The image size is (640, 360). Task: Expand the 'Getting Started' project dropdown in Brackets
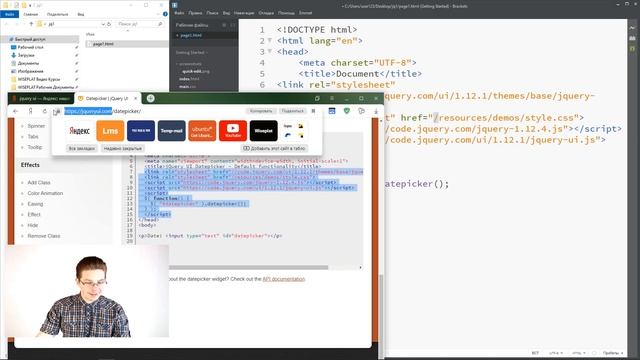(x=192, y=53)
